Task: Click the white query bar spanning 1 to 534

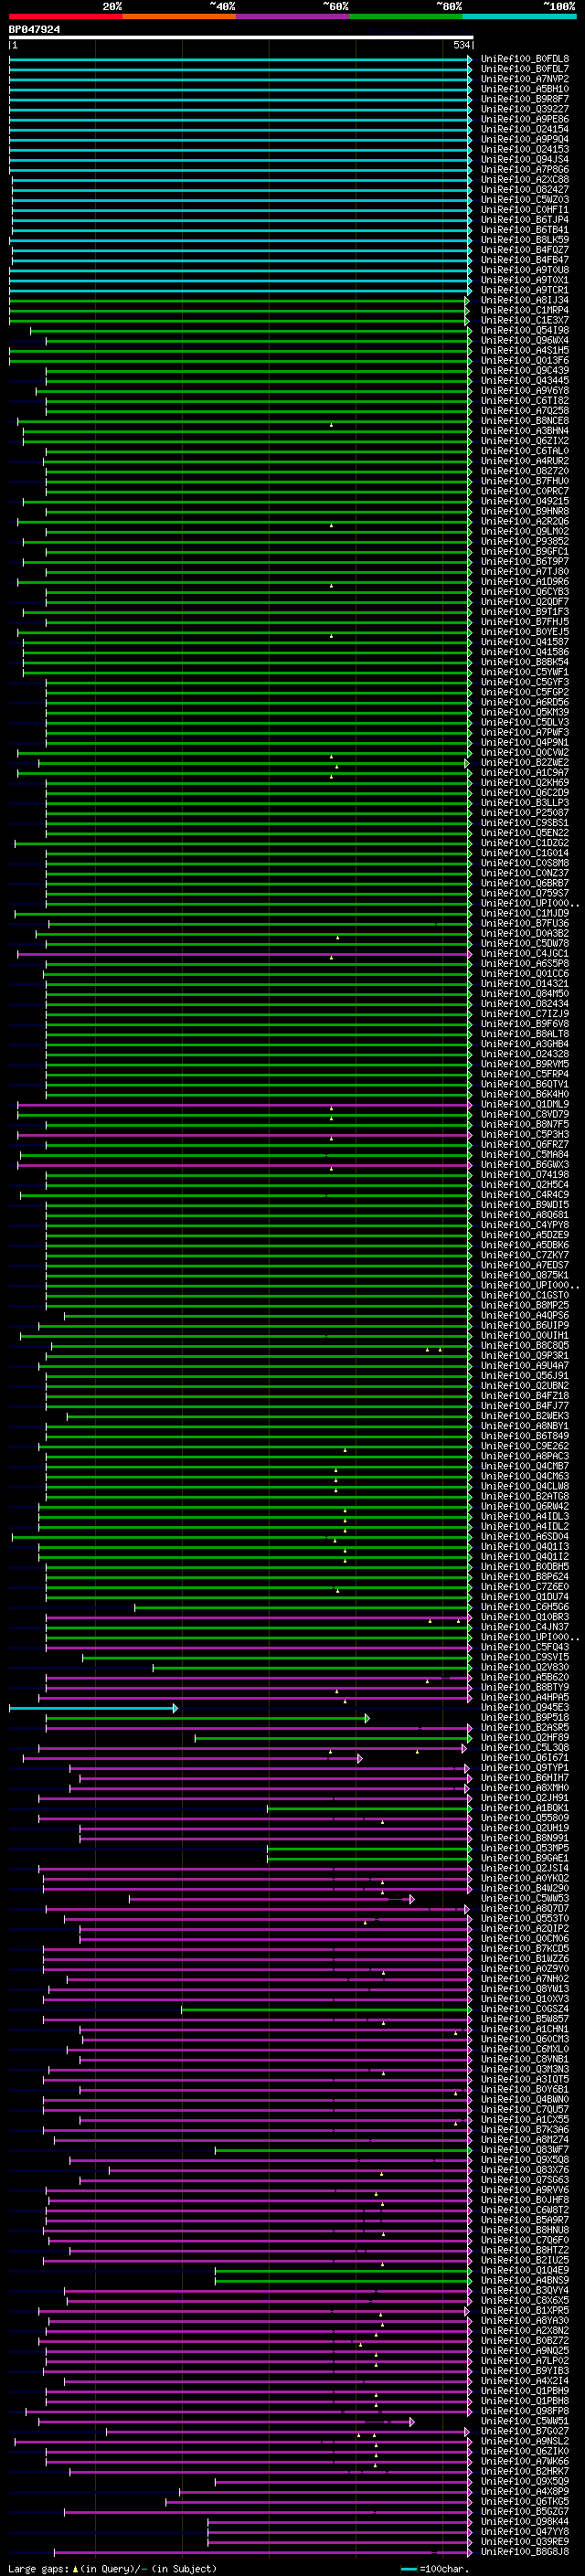Action: 241,38
